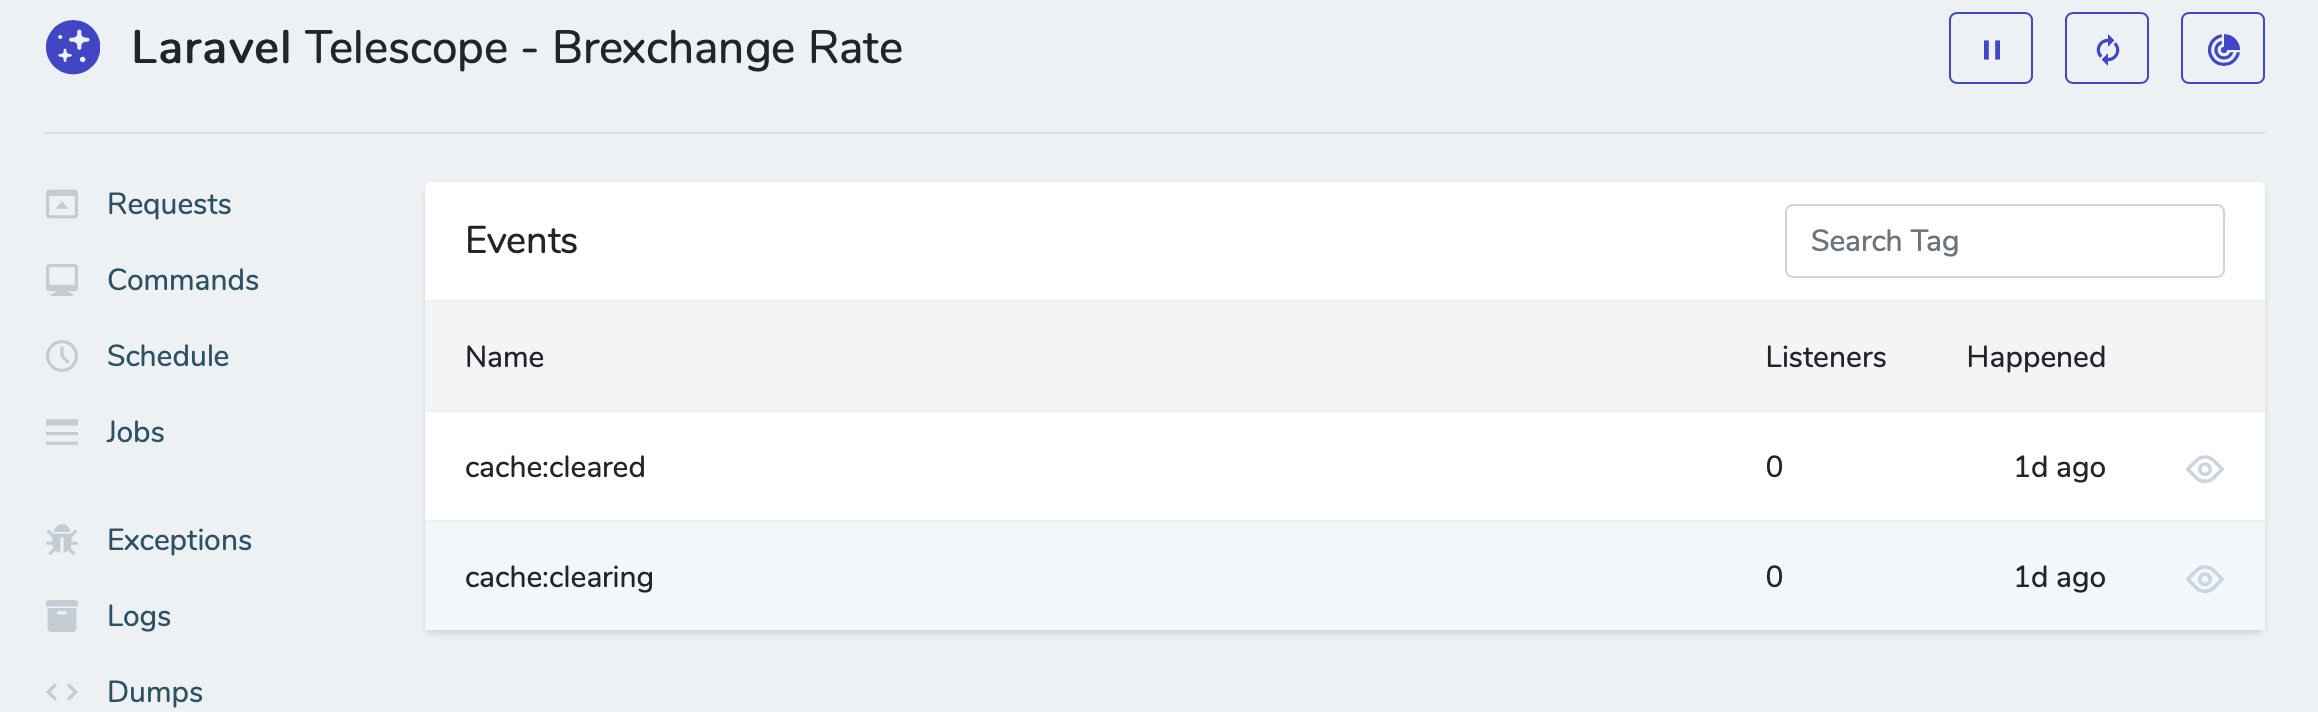
Task: Select the cache:clearing event row
Action: pyautogui.click(x=559, y=577)
